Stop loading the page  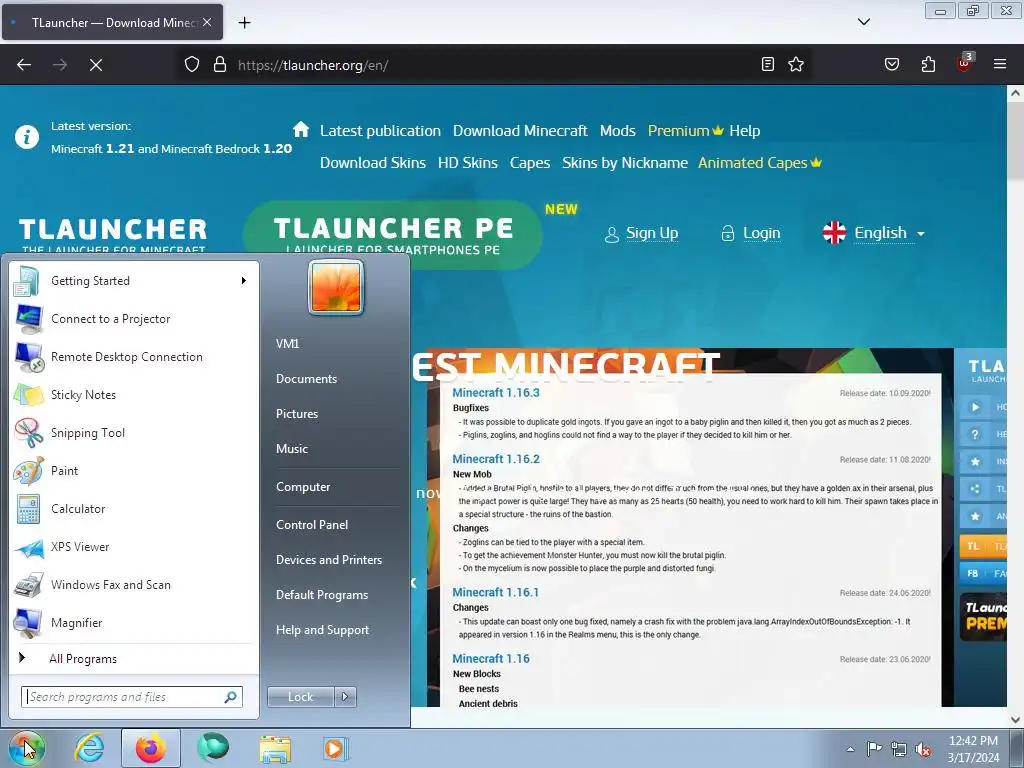pyautogui.click(x=96, y=65)
